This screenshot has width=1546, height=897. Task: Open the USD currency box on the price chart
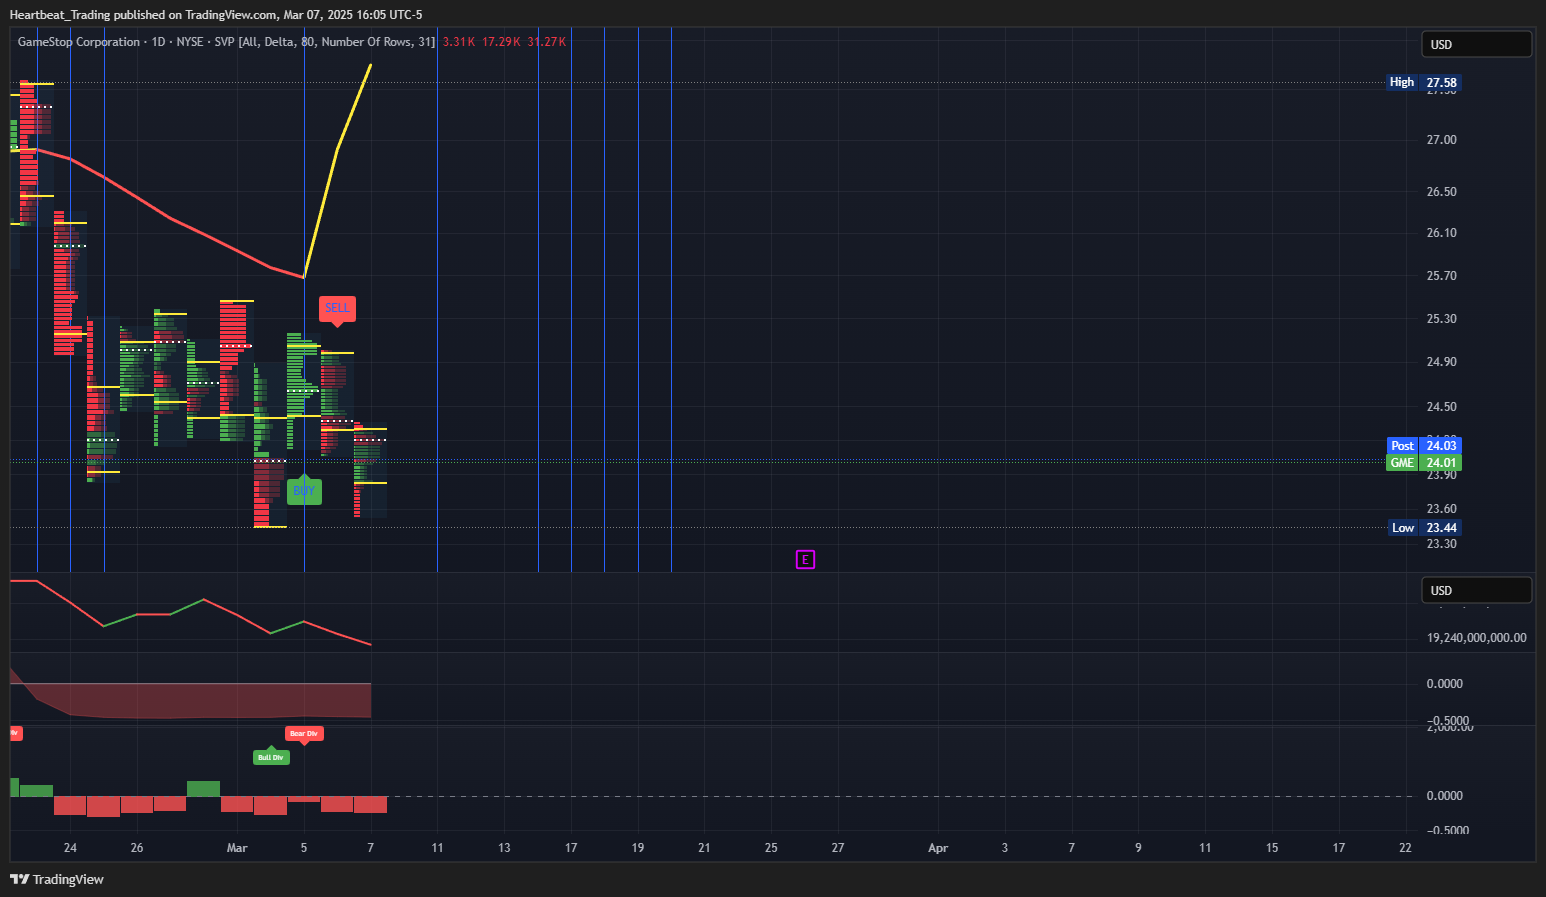[1476, 44]
